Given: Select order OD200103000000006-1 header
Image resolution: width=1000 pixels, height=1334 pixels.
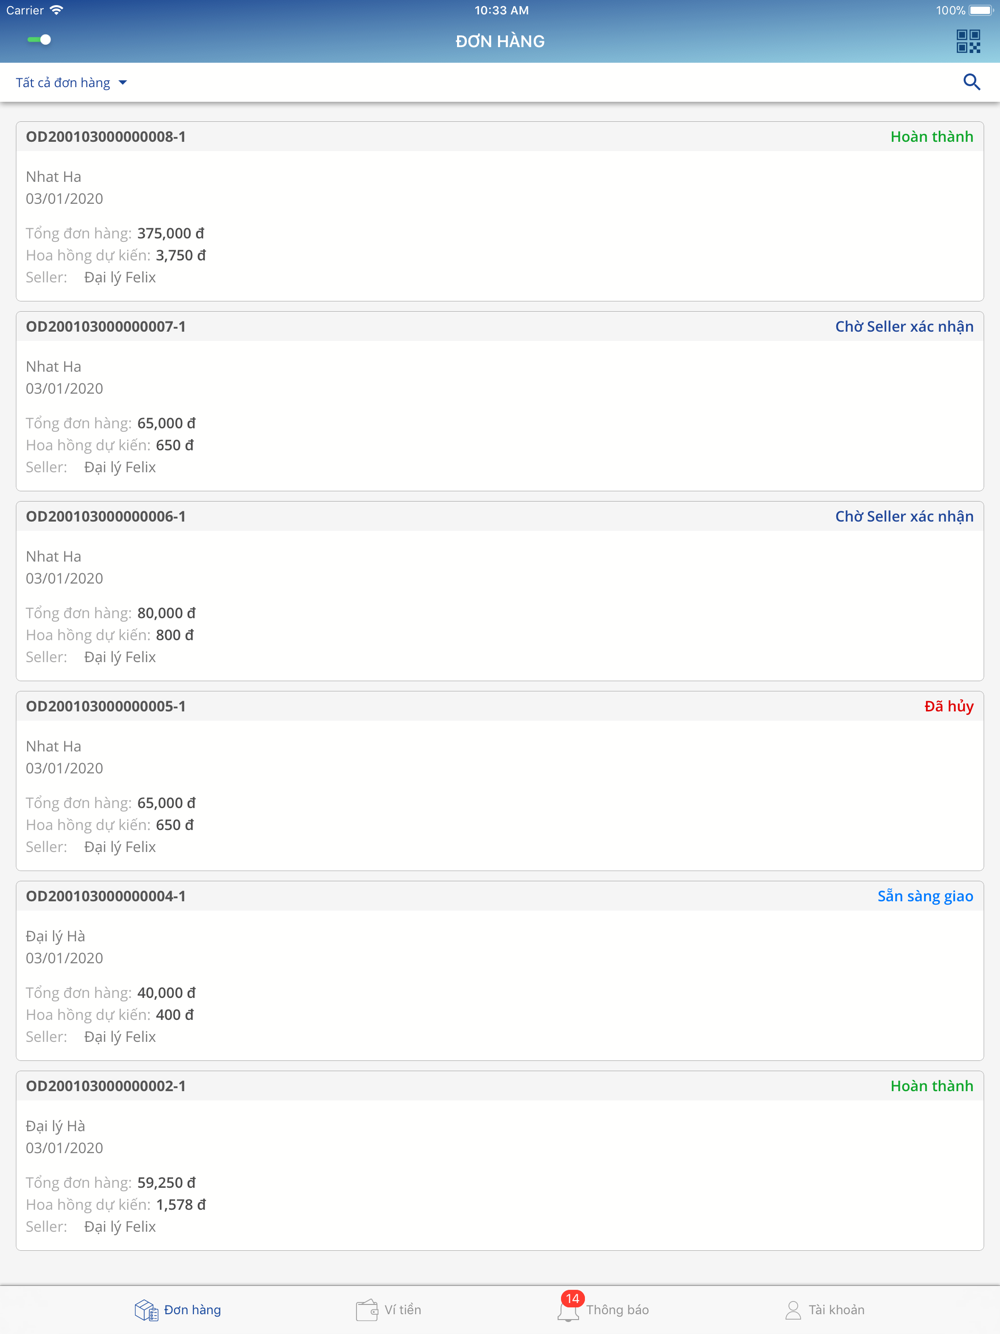Looking at the screenshot, I should click(500, 516).
